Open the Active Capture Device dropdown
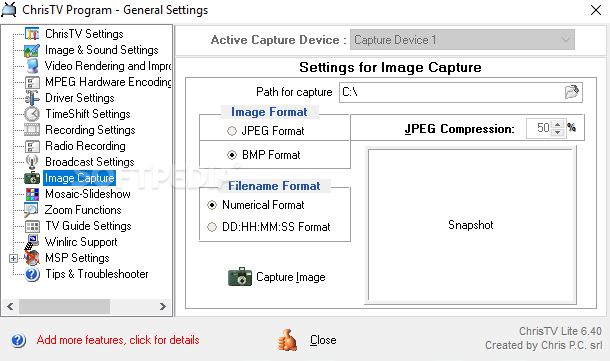The width and height of the screenshot is (610, 361). point(462,40)
